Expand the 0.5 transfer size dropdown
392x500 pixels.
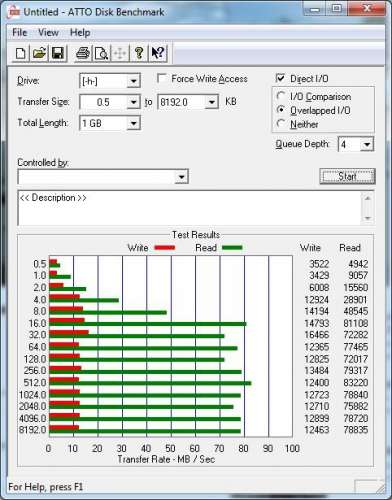[133, 102]
